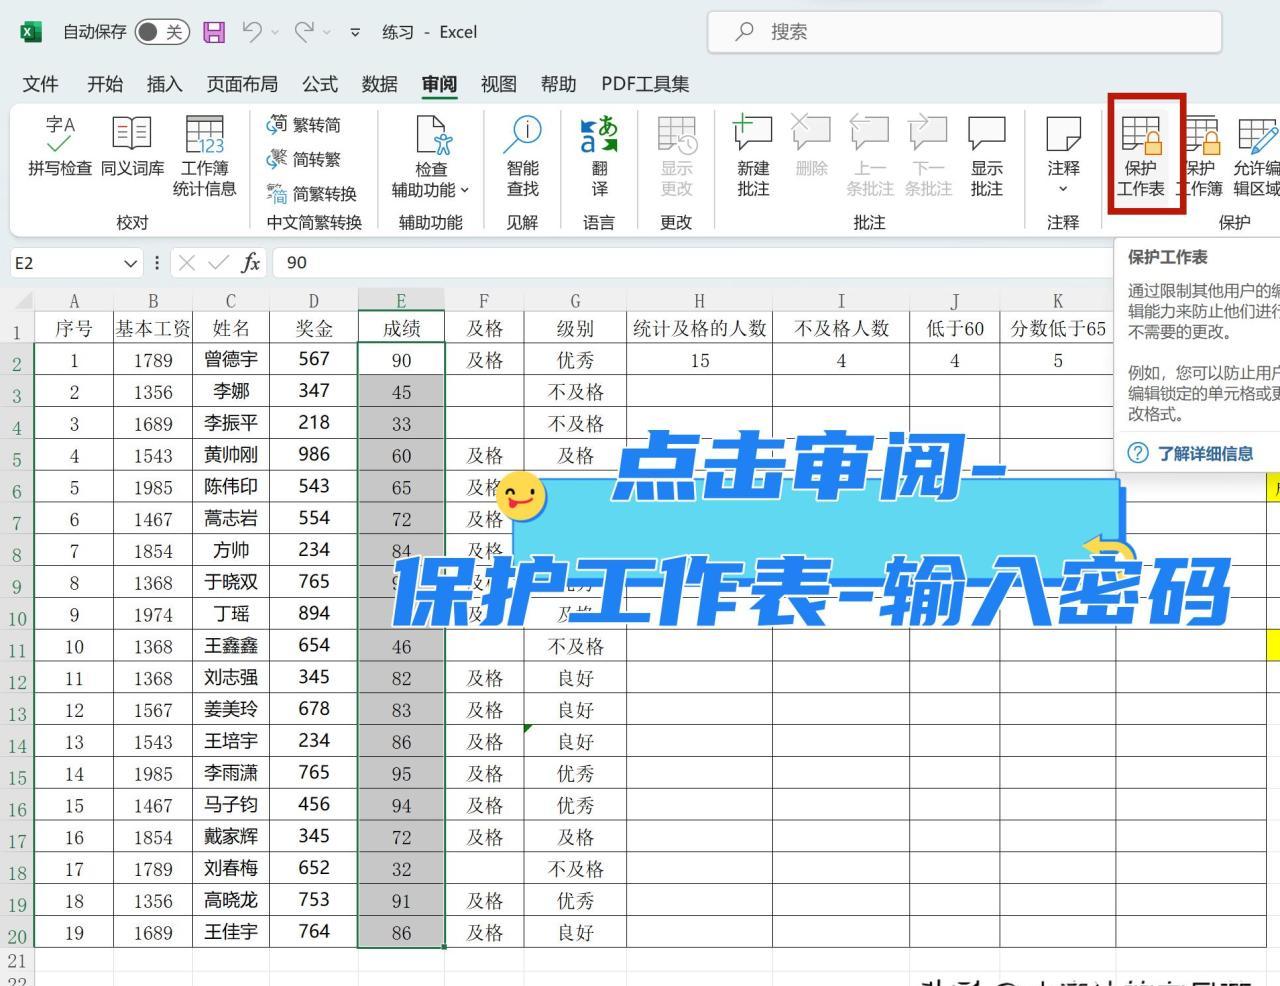Click the Insert Function fx icon

coord(250,263)
